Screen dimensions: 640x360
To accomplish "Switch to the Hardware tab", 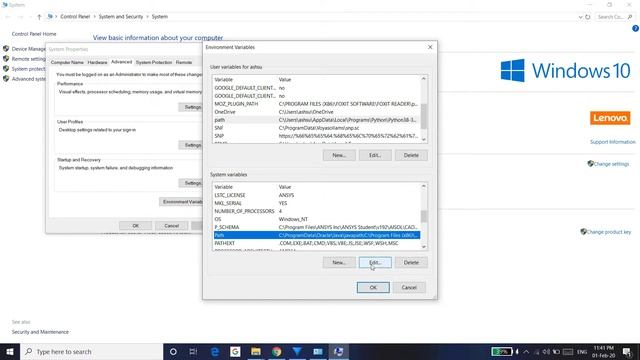I will point(97,62).
